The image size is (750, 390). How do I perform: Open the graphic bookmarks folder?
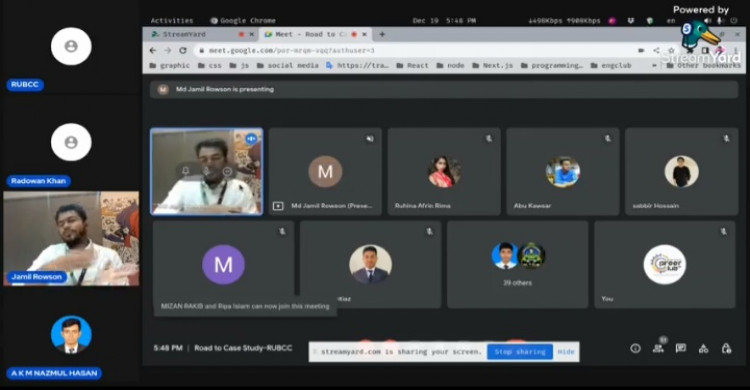(x=170, y=66)
